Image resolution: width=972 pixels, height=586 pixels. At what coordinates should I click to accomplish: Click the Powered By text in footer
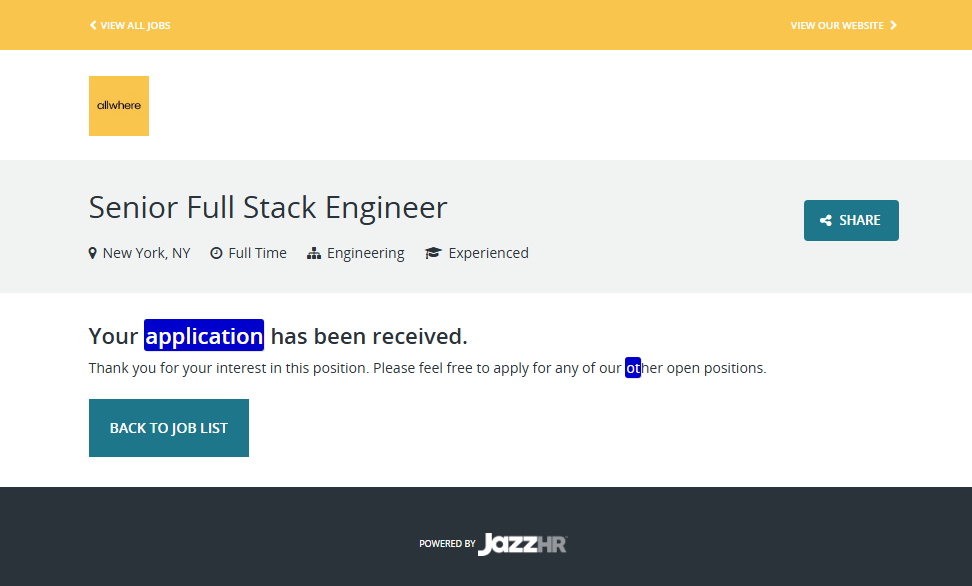click(447, 544)
